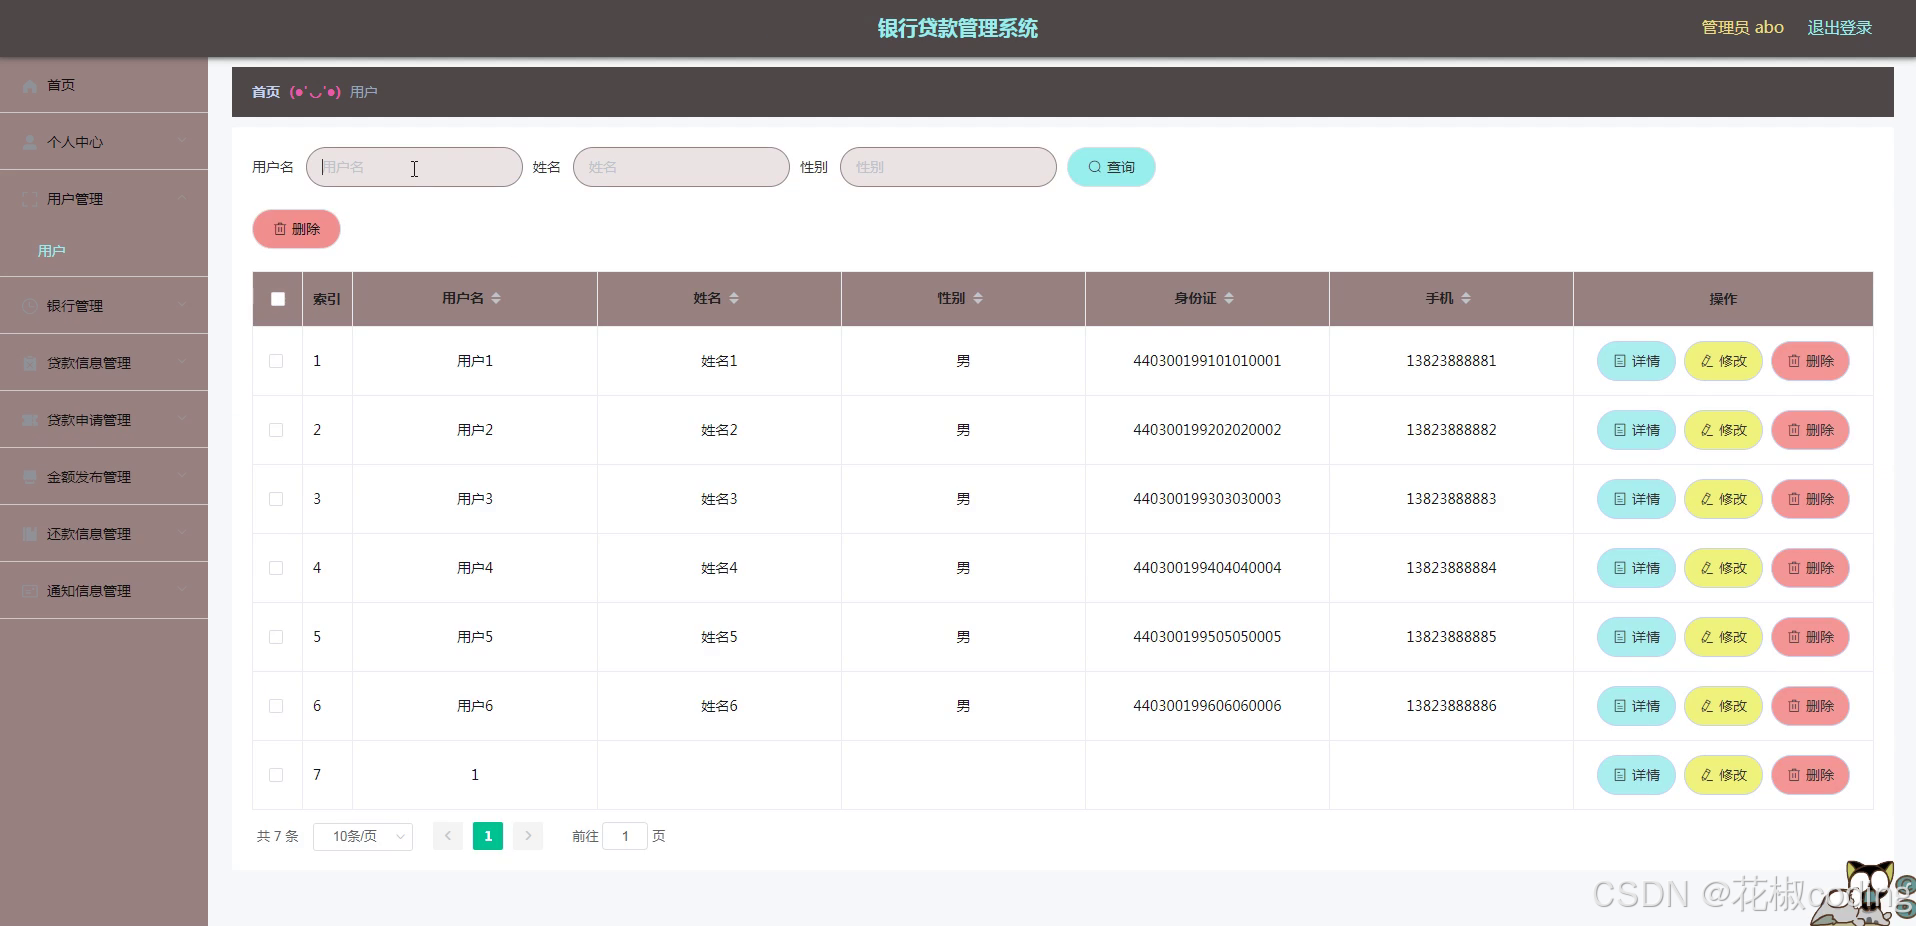The width and height of the screenshot is (1916, 926).
Task: Click the icon beside 金额发布管理
Action: [30, 478]
